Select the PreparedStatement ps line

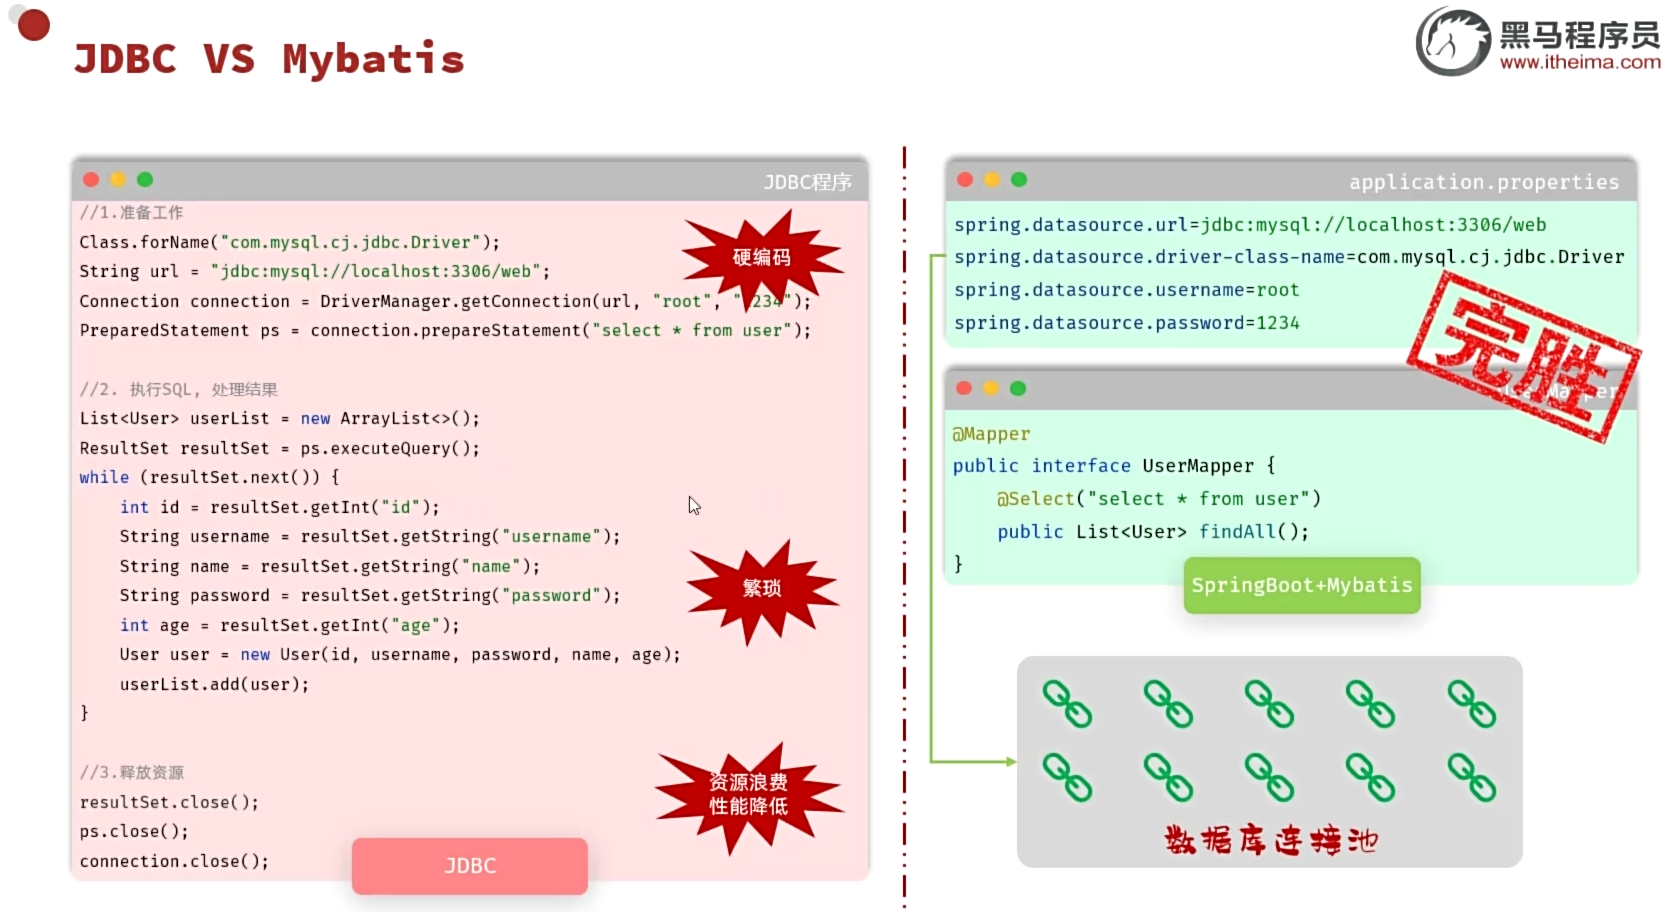point(445,330)
